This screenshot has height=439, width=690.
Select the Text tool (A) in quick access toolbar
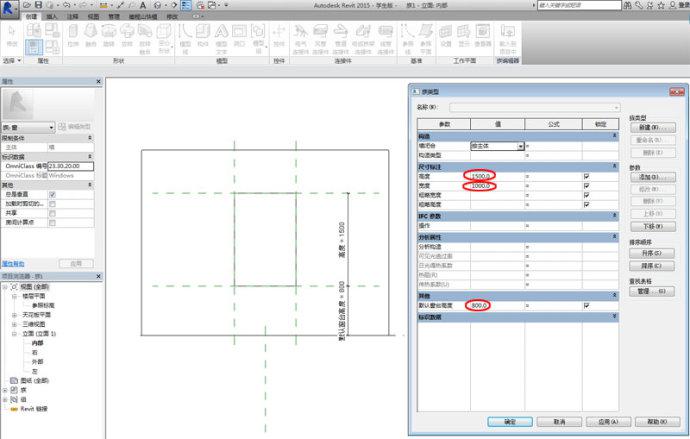[x=144, y=5]
